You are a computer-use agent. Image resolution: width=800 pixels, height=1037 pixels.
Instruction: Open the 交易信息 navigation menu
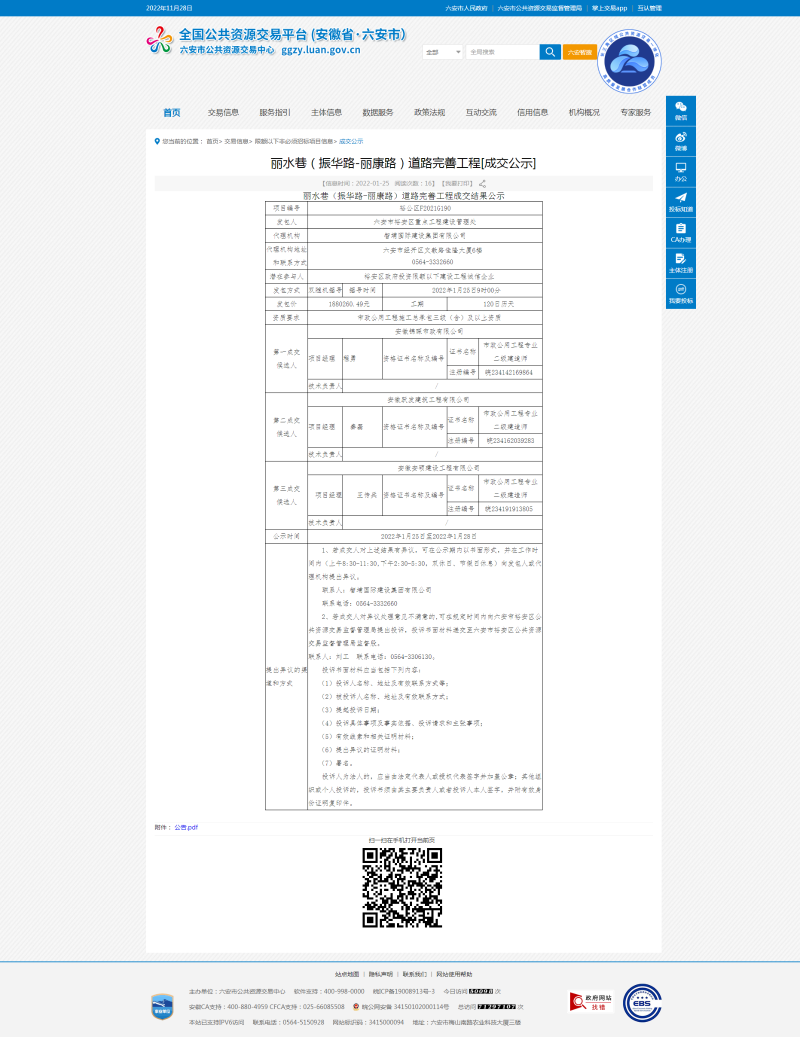click(223, 113)
